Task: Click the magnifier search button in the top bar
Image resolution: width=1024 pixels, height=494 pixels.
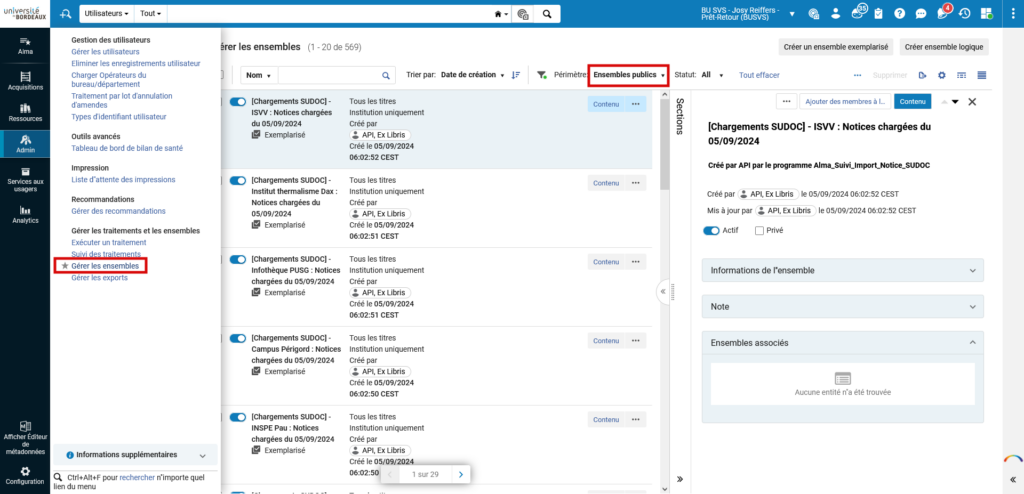Action: [547, 14]
